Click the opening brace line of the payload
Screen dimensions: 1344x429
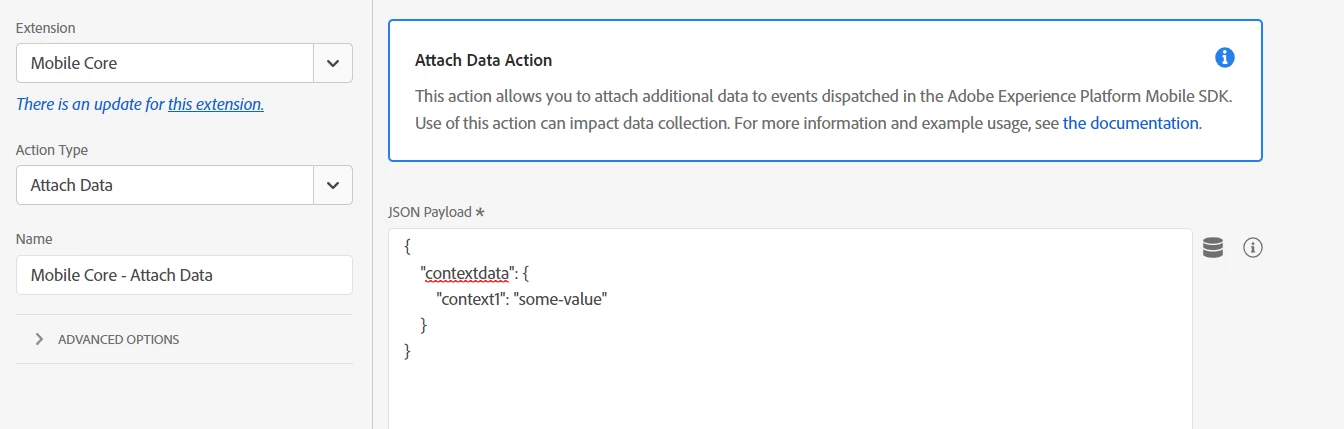pyautogui.click(x=408, y=246)
